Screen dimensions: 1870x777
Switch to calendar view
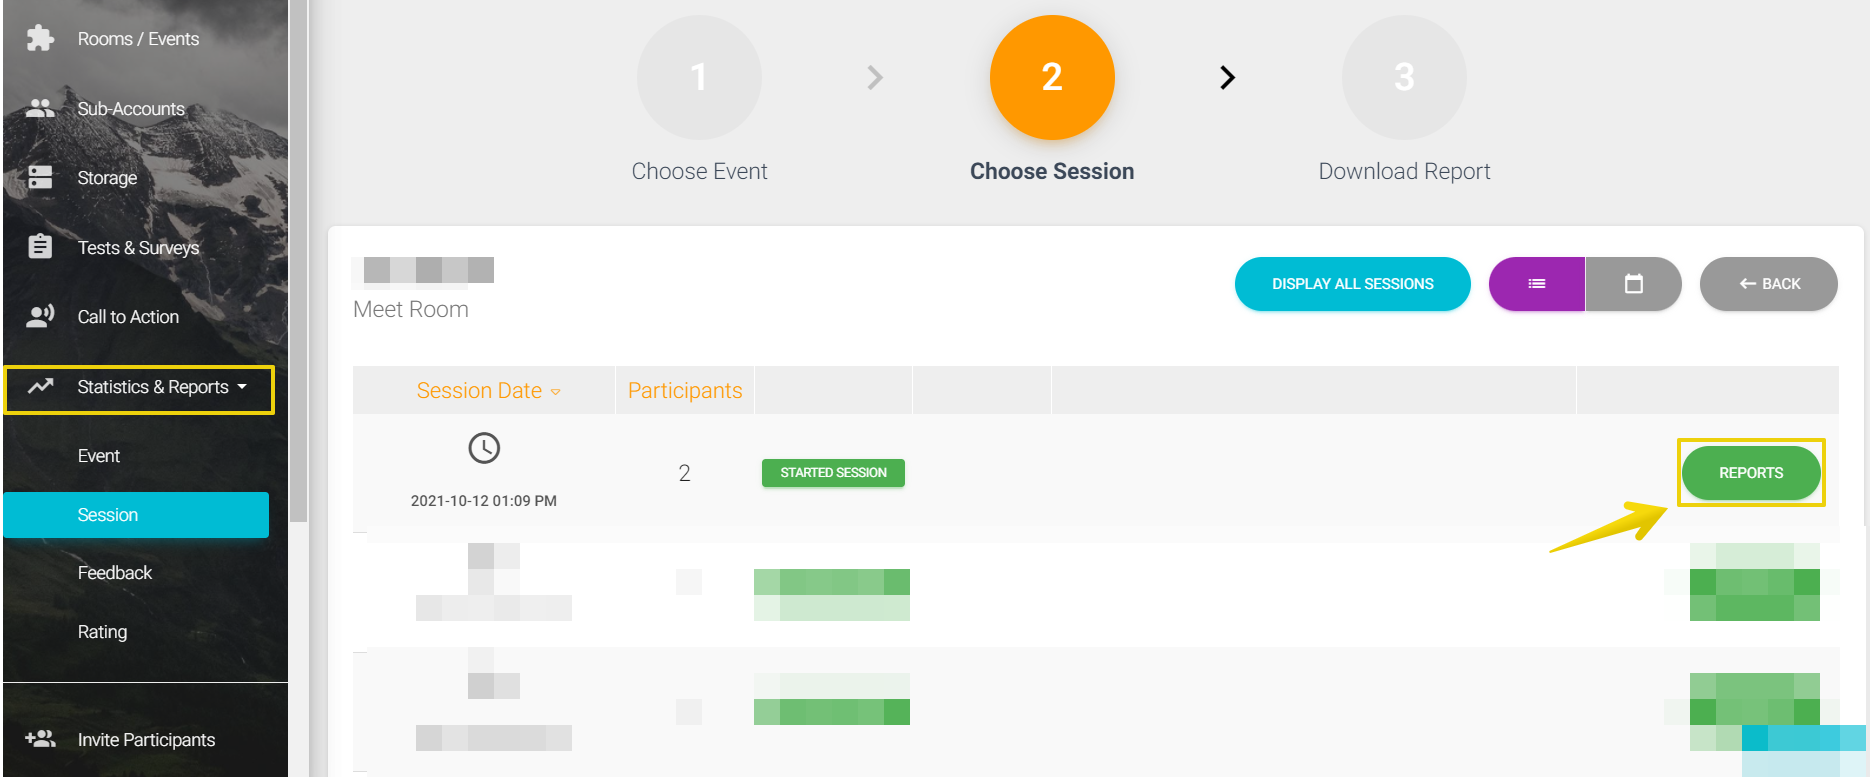click(1633, 284)
